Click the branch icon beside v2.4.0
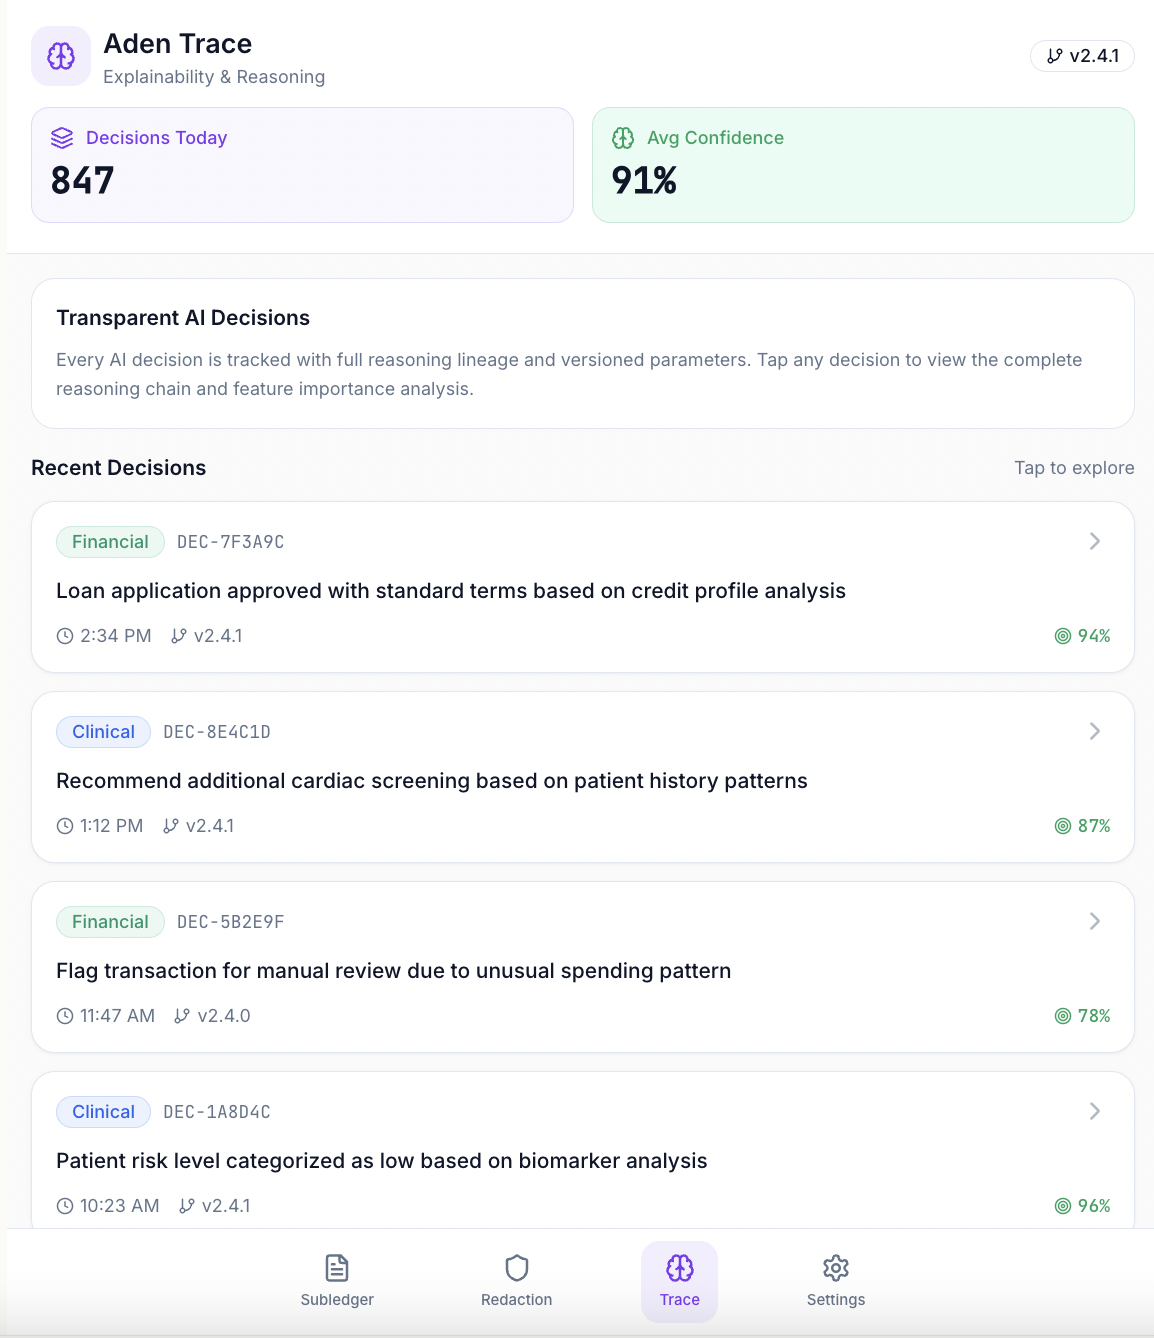 coord(182,1016)
